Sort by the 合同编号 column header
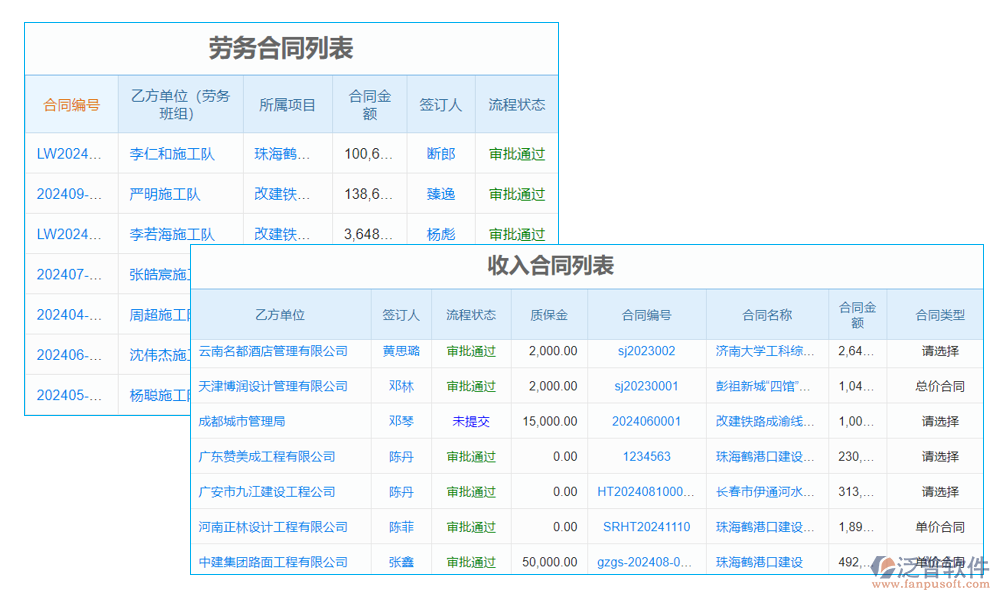1000x600 pixels. (70, 104)
